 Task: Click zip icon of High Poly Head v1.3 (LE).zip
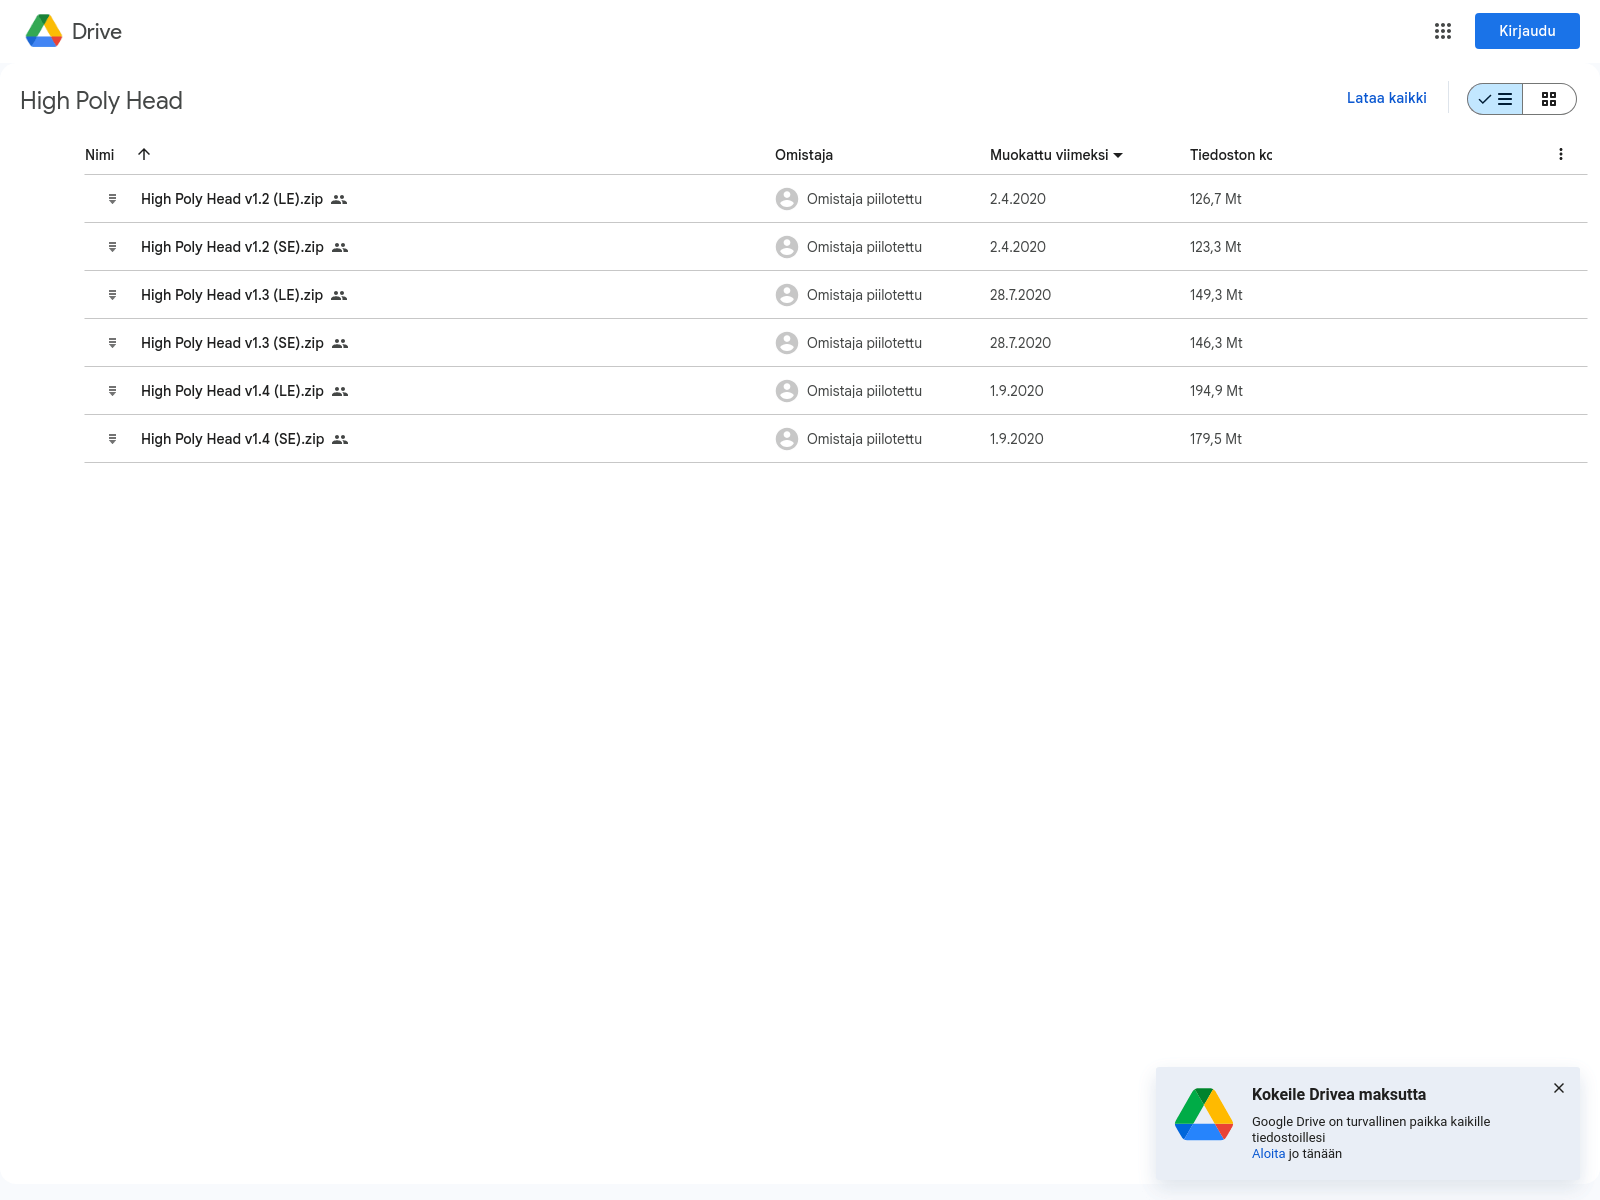click(x=113, y=295)
